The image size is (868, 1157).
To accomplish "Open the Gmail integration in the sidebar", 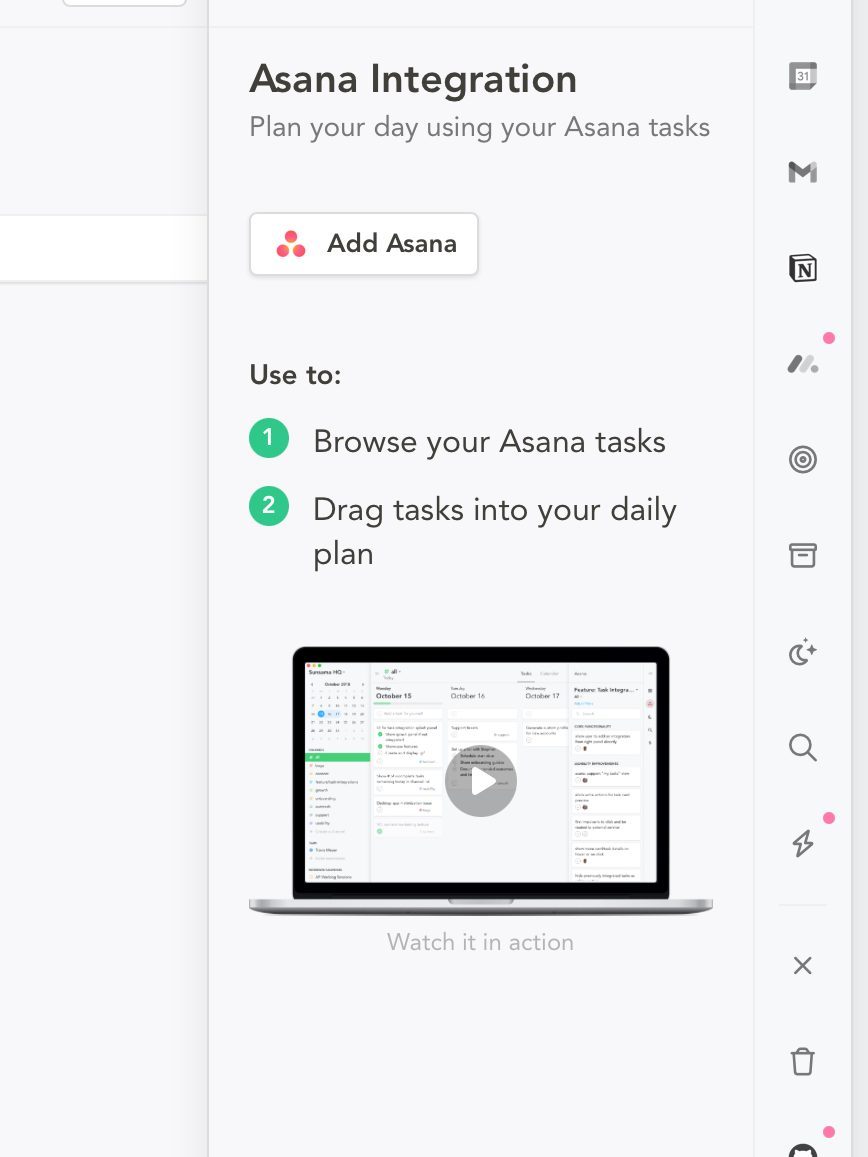I will (802, 172).
